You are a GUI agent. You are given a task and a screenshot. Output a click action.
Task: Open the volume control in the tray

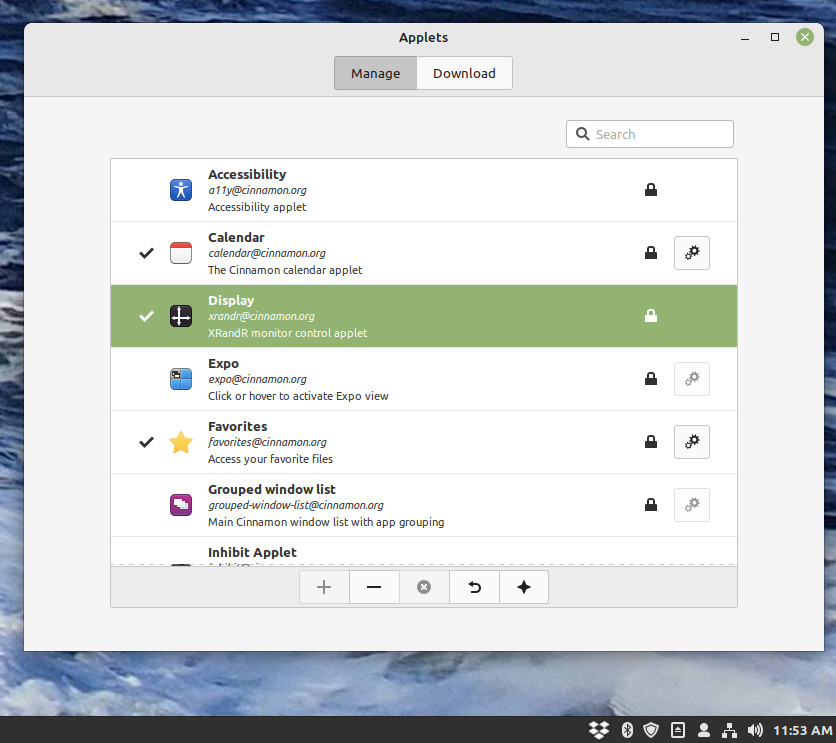[753, 730]
